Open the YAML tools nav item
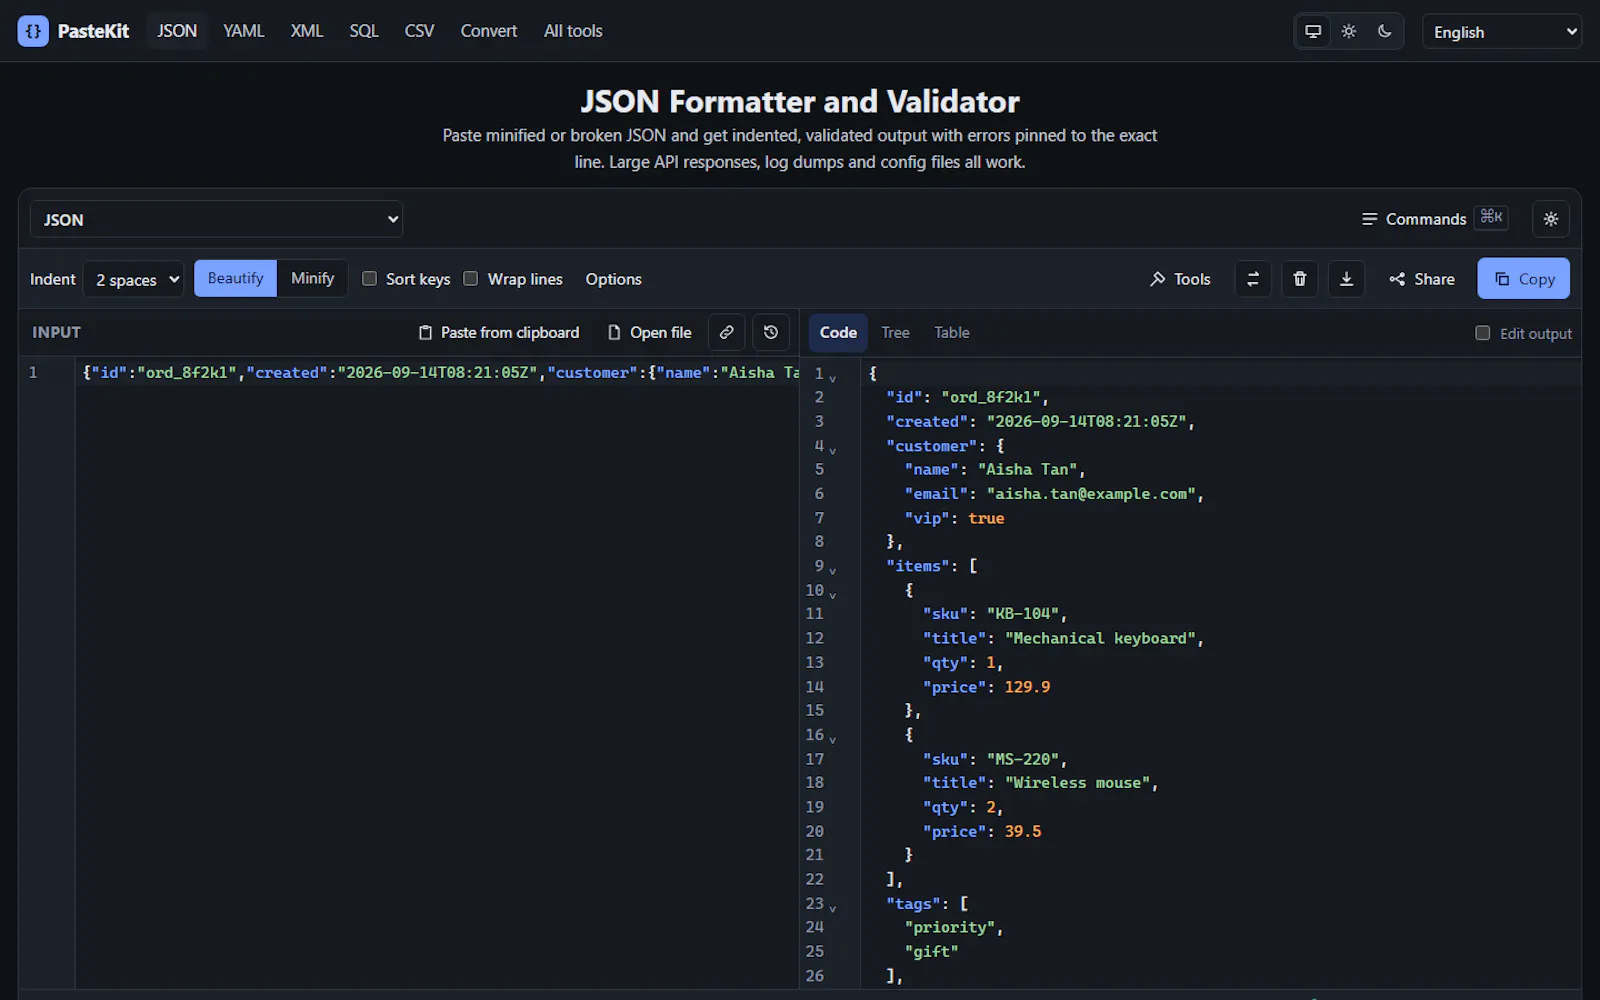 [244, 31]
